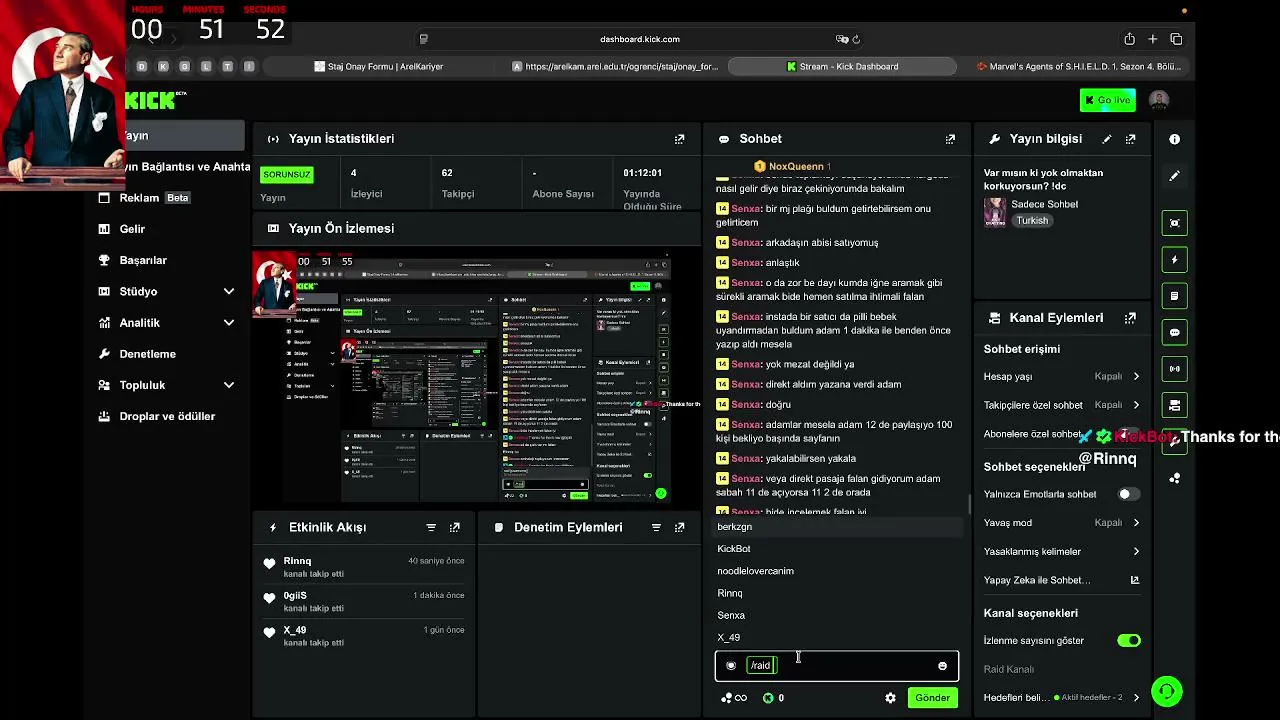Show Safari tab overview

(x=1176, y=39)
